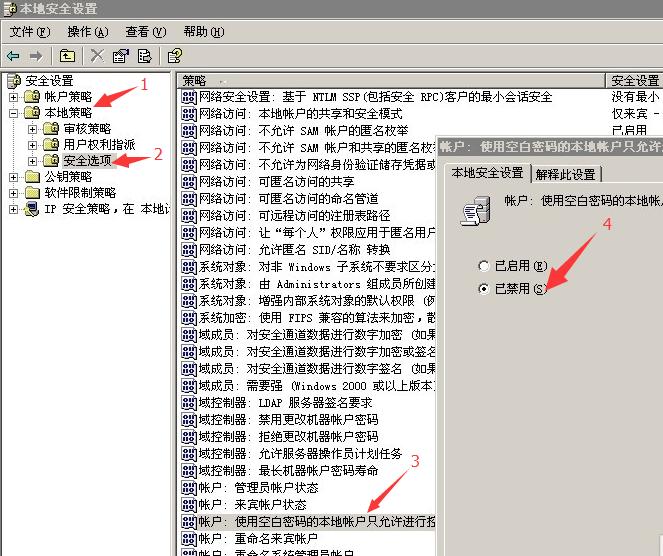Screen dimensions: 663x556
Task: Select policy 网络访问: 可匿名访问的命名管道
Action: (288, 199)
